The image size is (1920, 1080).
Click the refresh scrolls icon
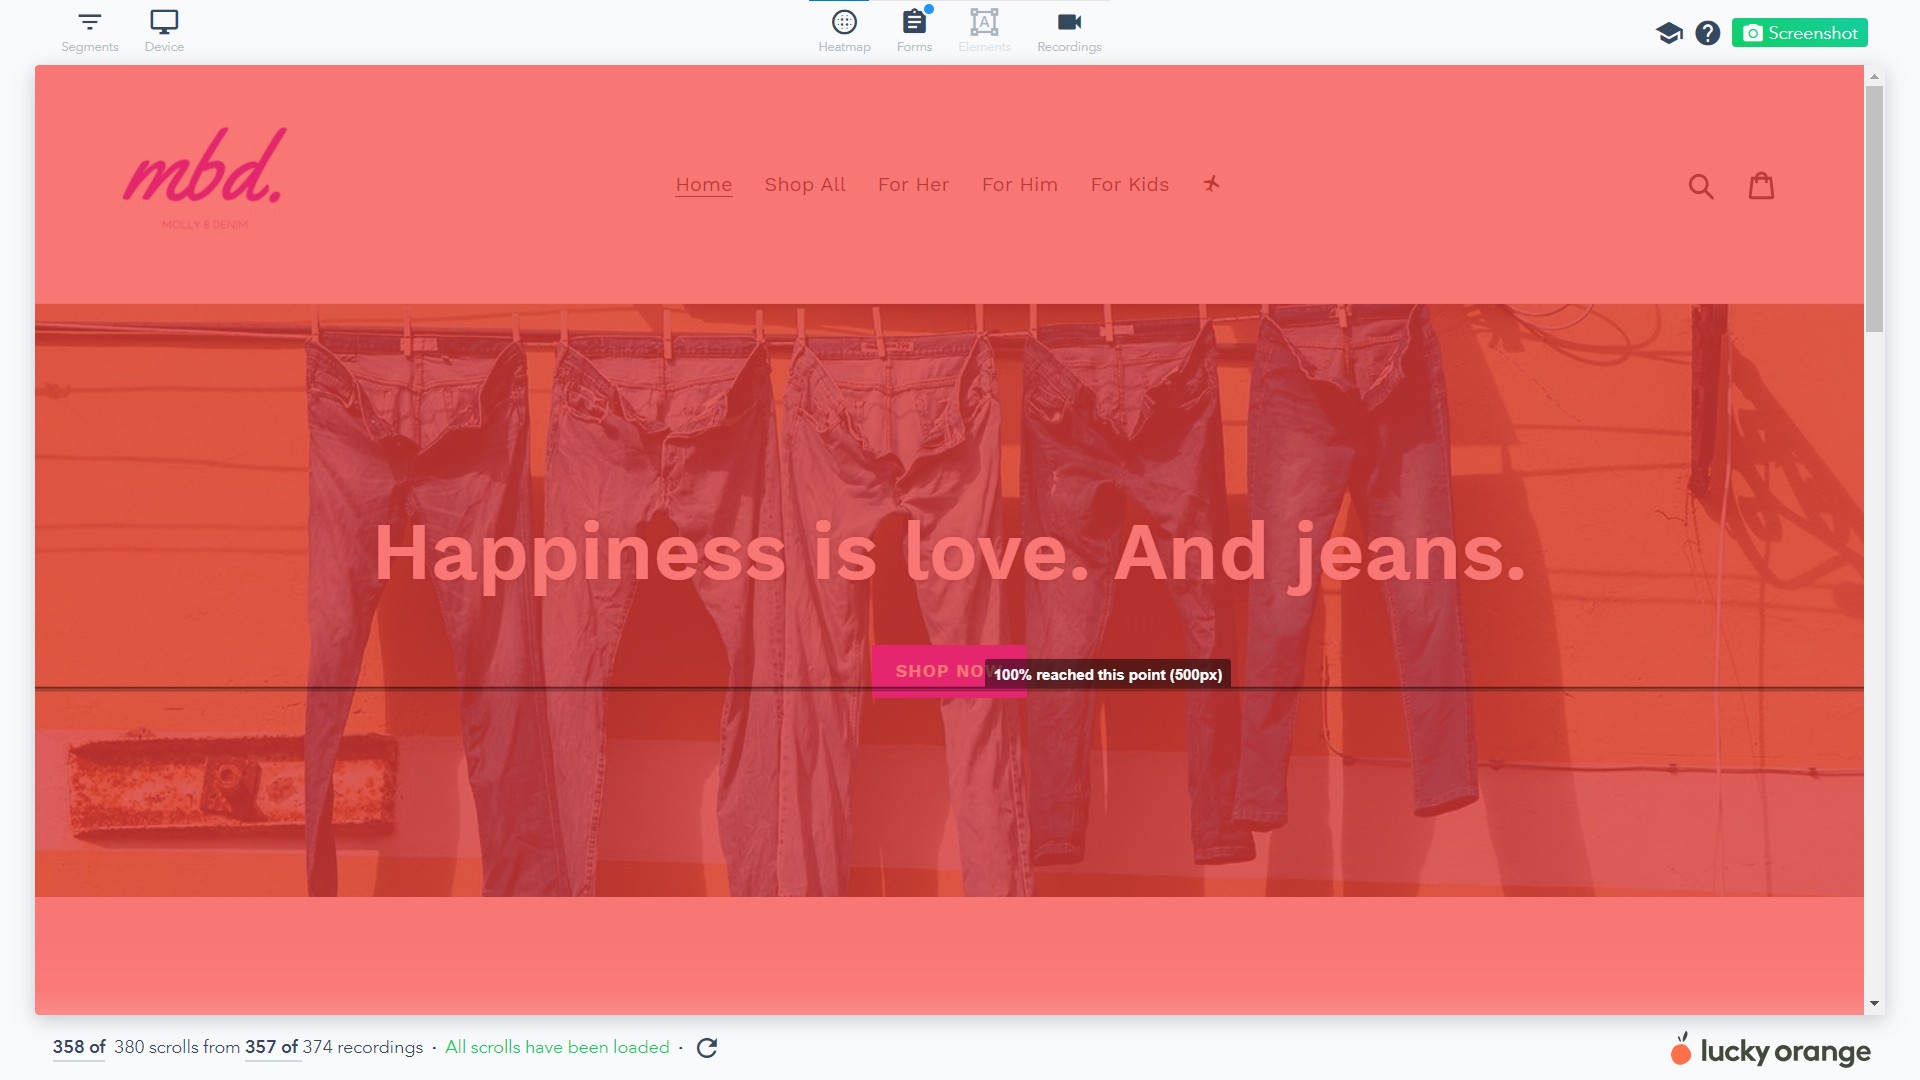[707, 1048]
